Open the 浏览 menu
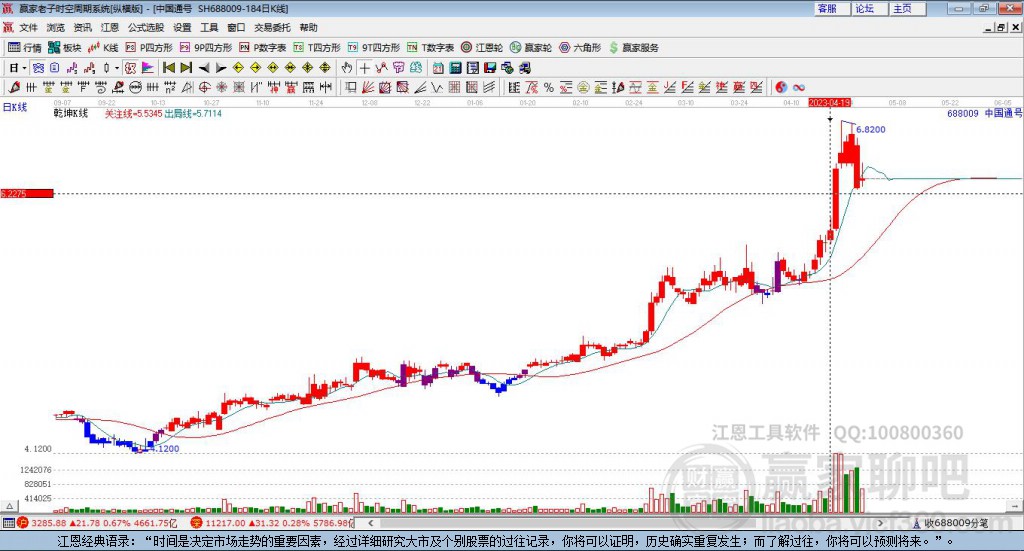The height and width of the screenshot is (551, 1024). [56, 27]
